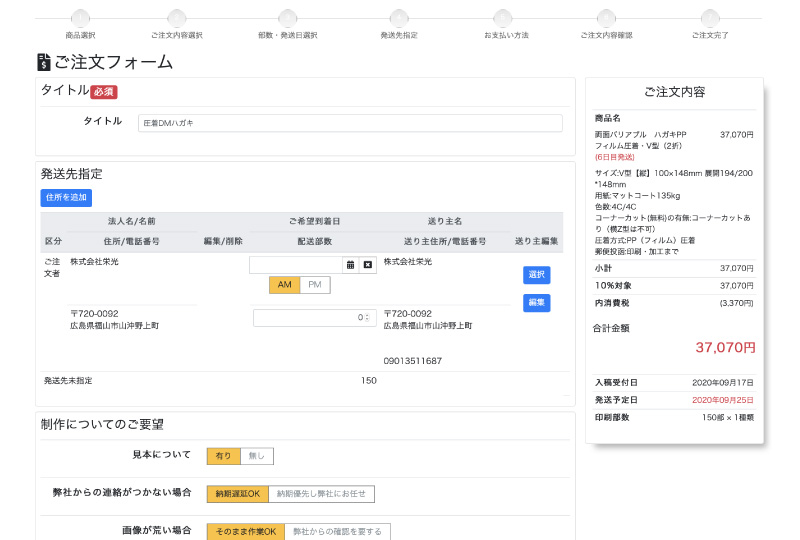
Task: Click the タイトル text input field
Action: tap(350, 123)
